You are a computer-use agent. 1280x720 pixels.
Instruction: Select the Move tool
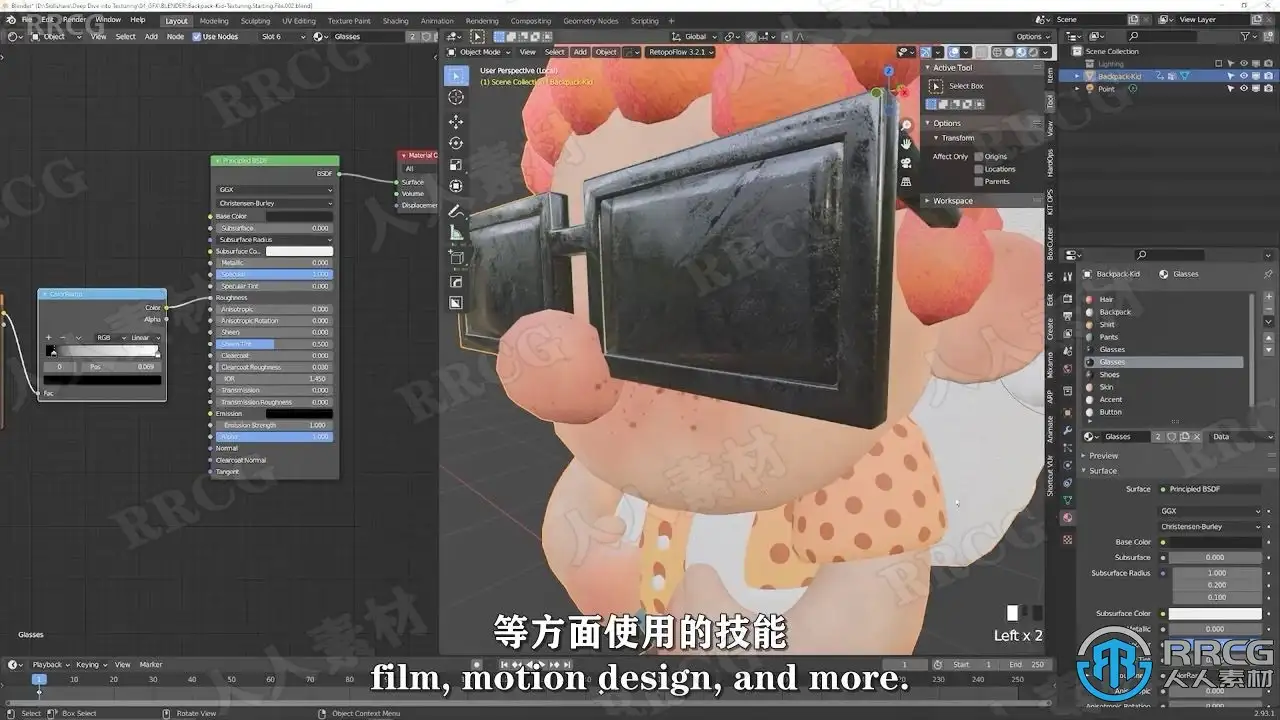[x=456, y=121]
